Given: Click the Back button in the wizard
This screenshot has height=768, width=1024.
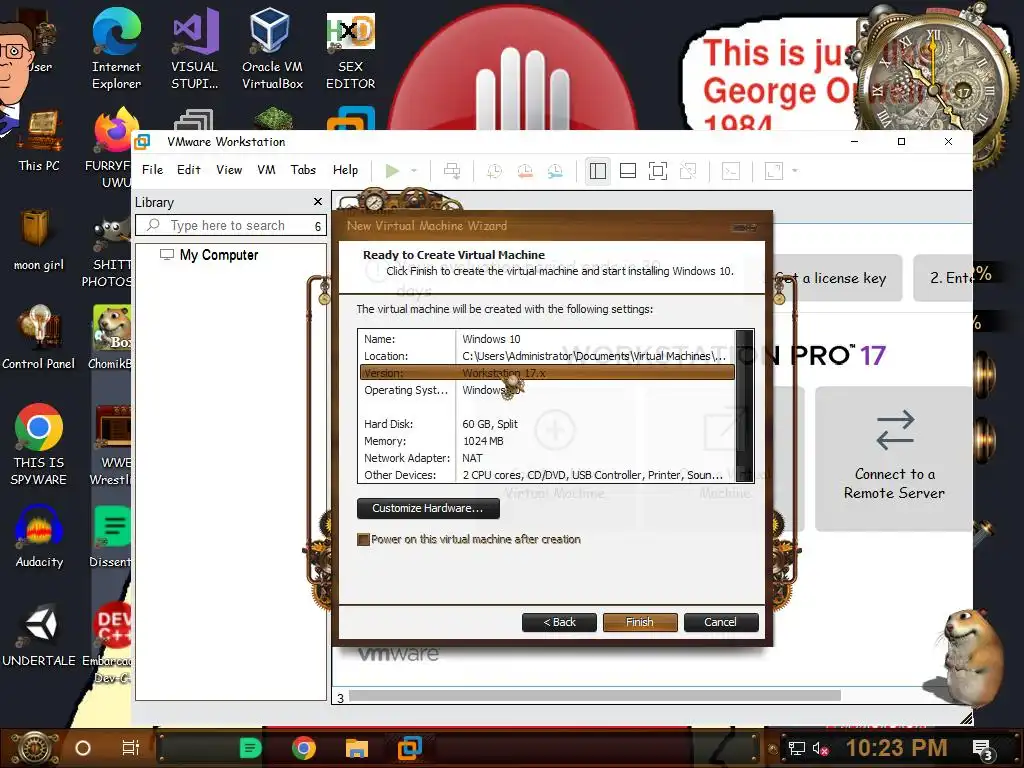Looking at the screenshot, I should (559, 622).
